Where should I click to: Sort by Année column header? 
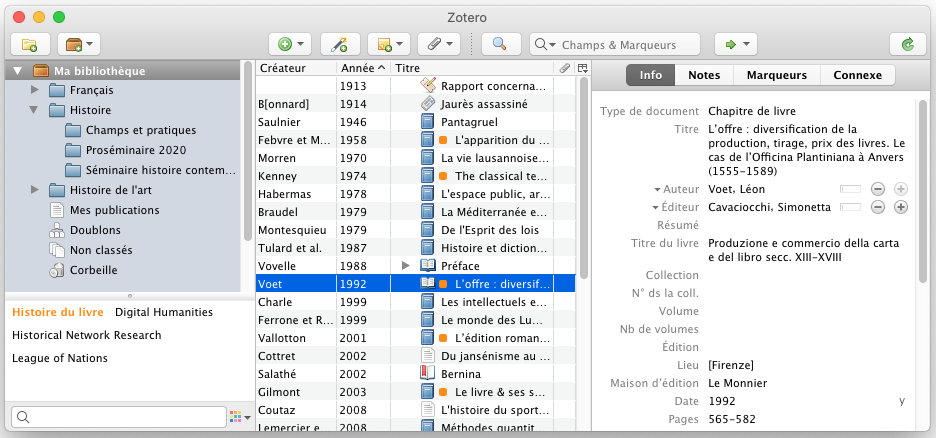click(x=363, y=68)
